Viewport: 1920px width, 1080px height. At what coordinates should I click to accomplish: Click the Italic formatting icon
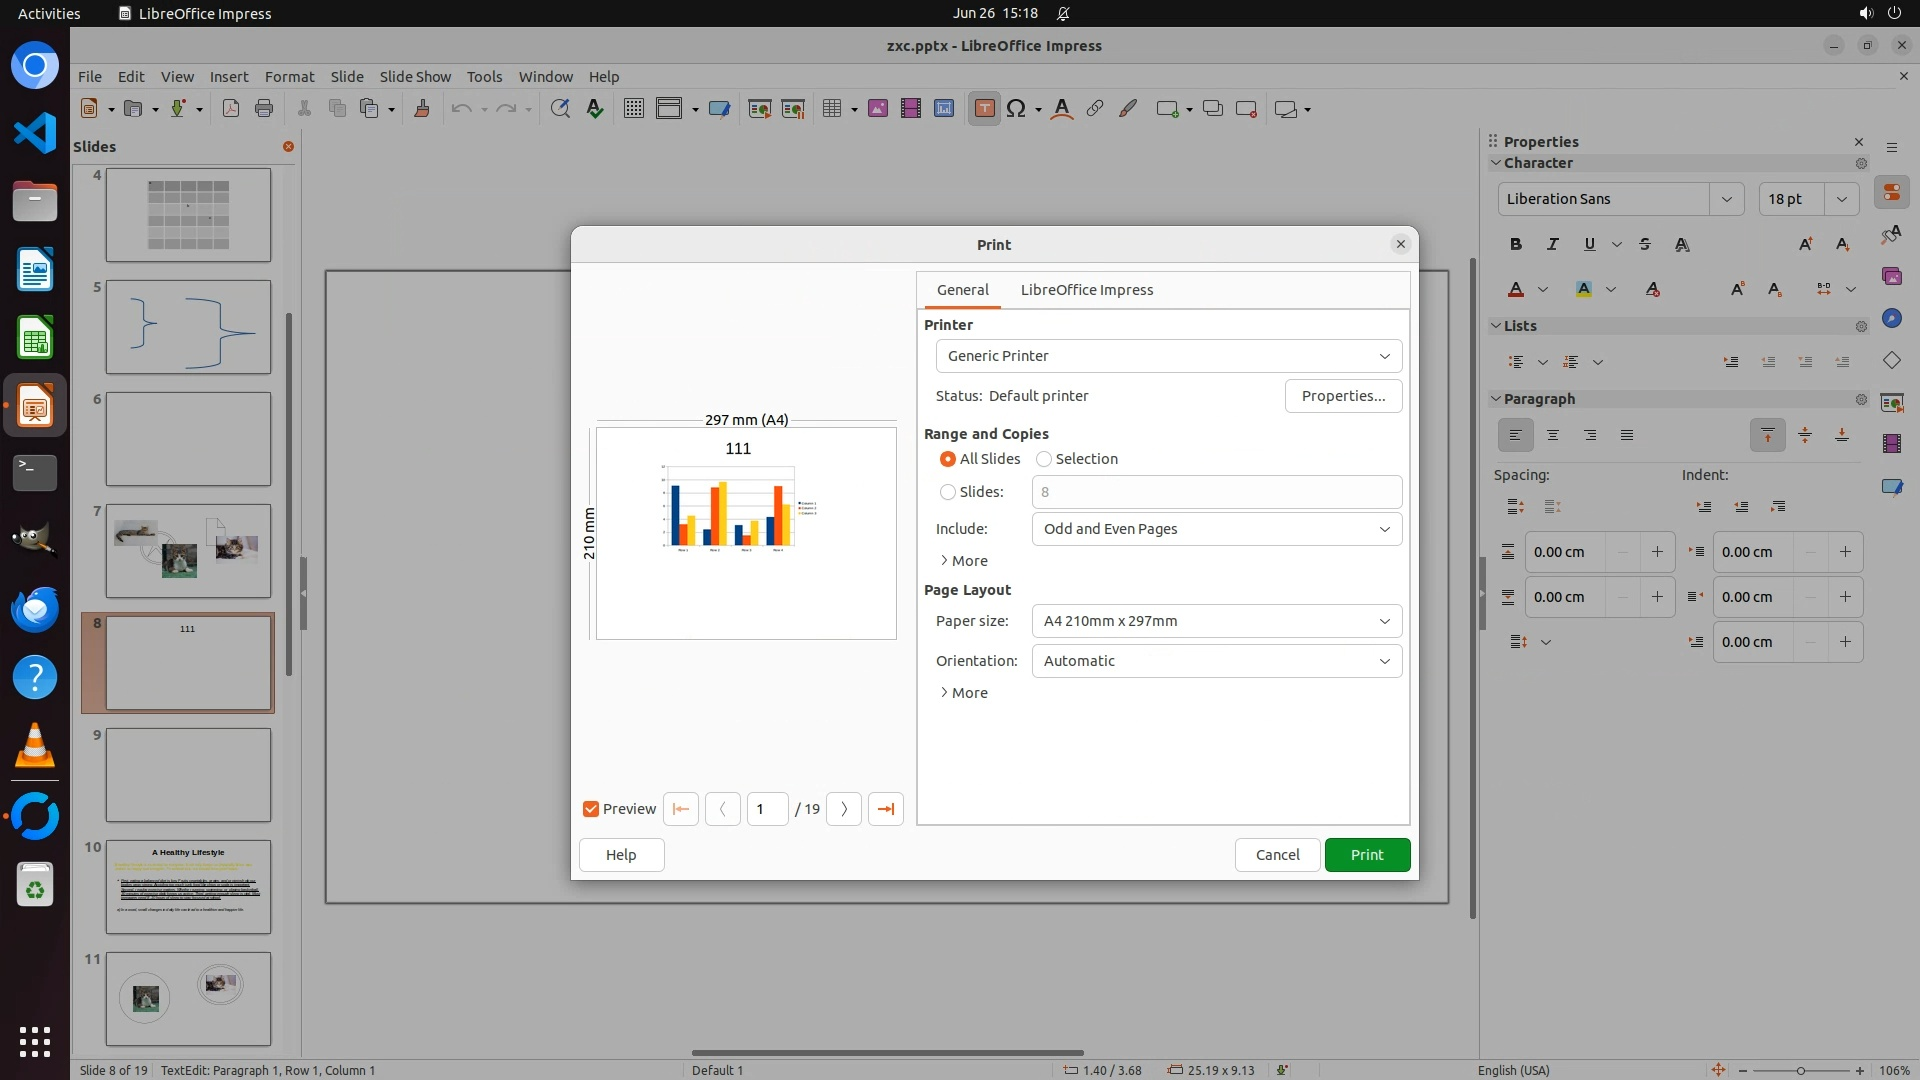click(x=1552, y=244)
